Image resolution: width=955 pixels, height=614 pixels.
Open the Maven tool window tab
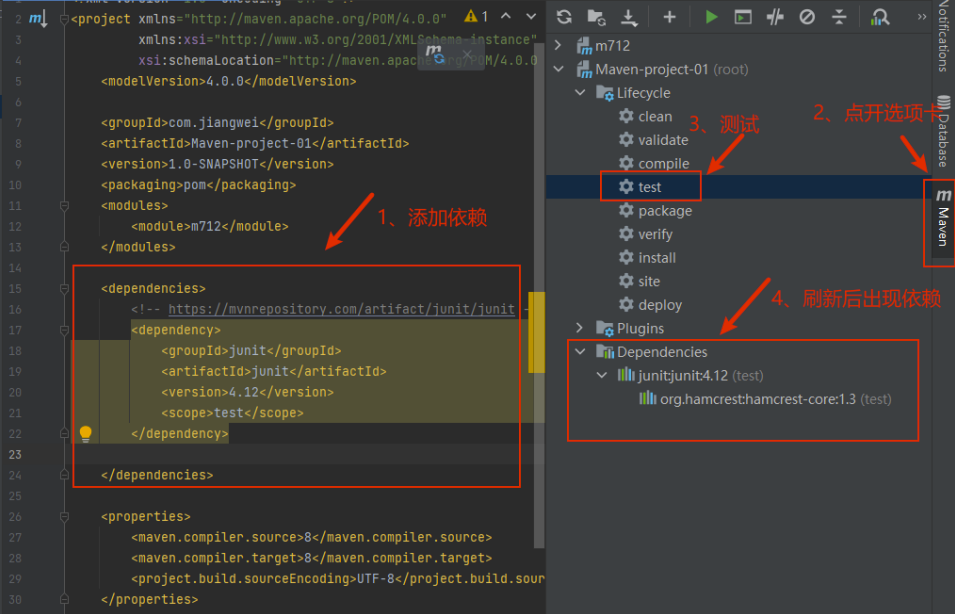tap(942, 218)
